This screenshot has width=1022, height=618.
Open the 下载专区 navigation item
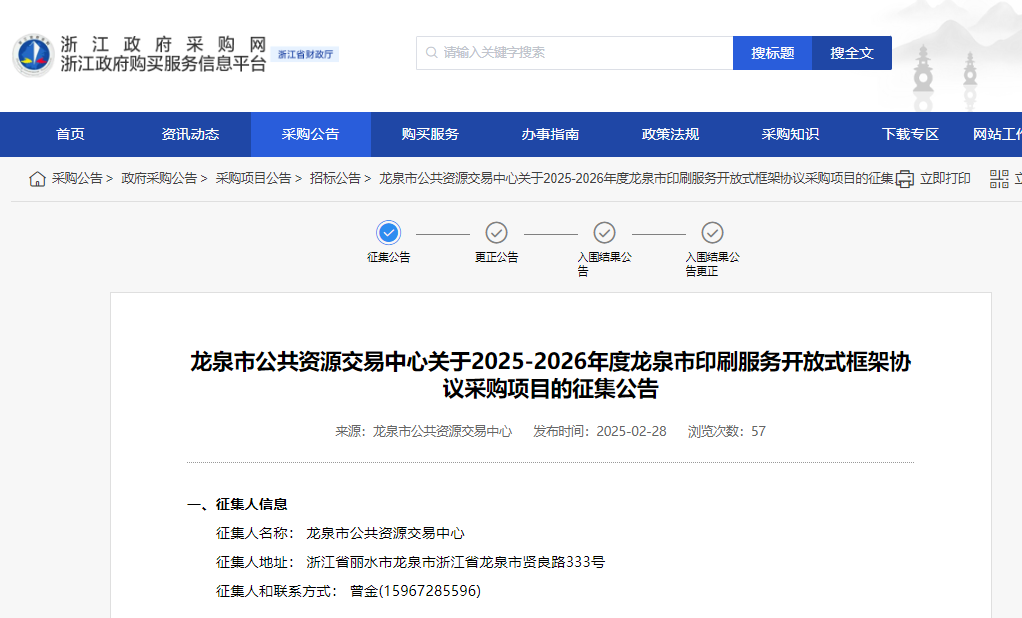click(910, 135)
